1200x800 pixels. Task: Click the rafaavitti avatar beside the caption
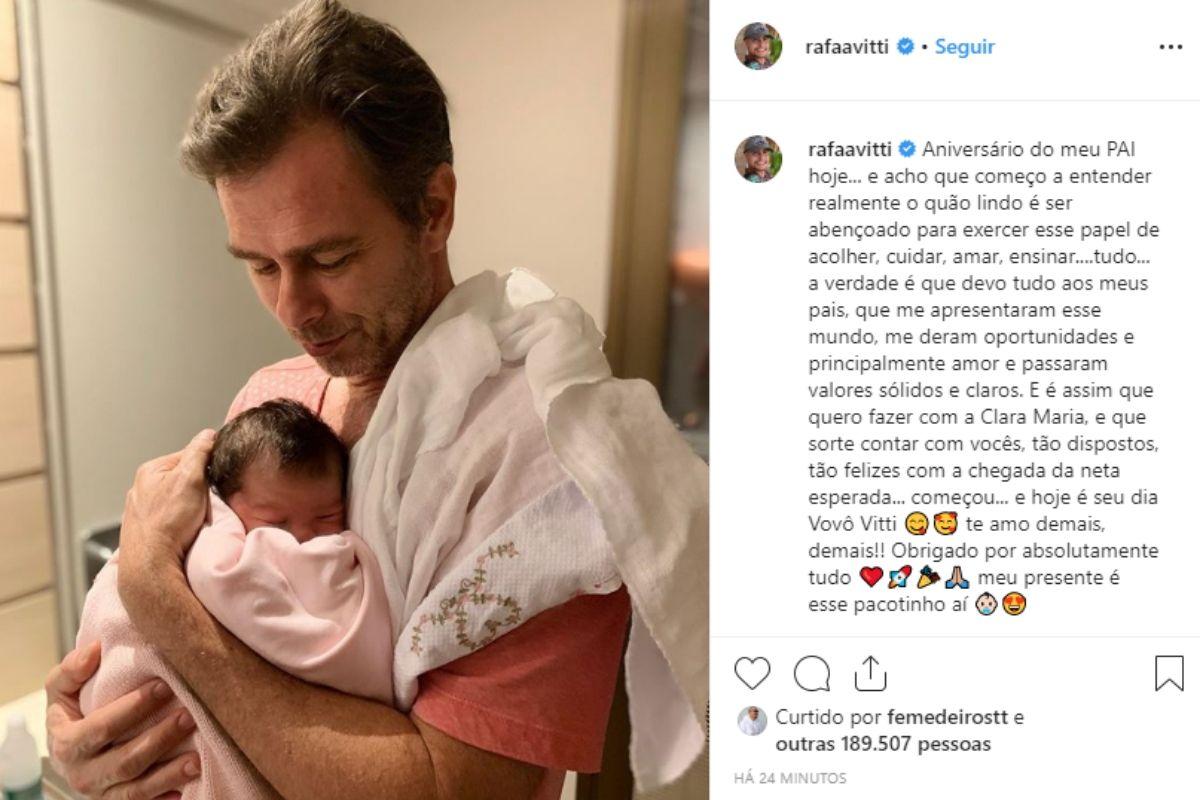click(x=758, y=158)
